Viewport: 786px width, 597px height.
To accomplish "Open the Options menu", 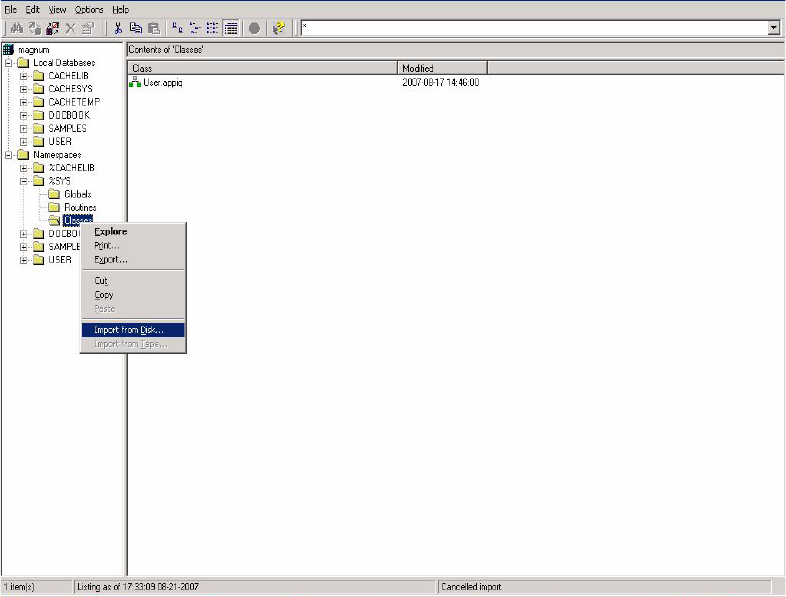I will tap(89, 10).
